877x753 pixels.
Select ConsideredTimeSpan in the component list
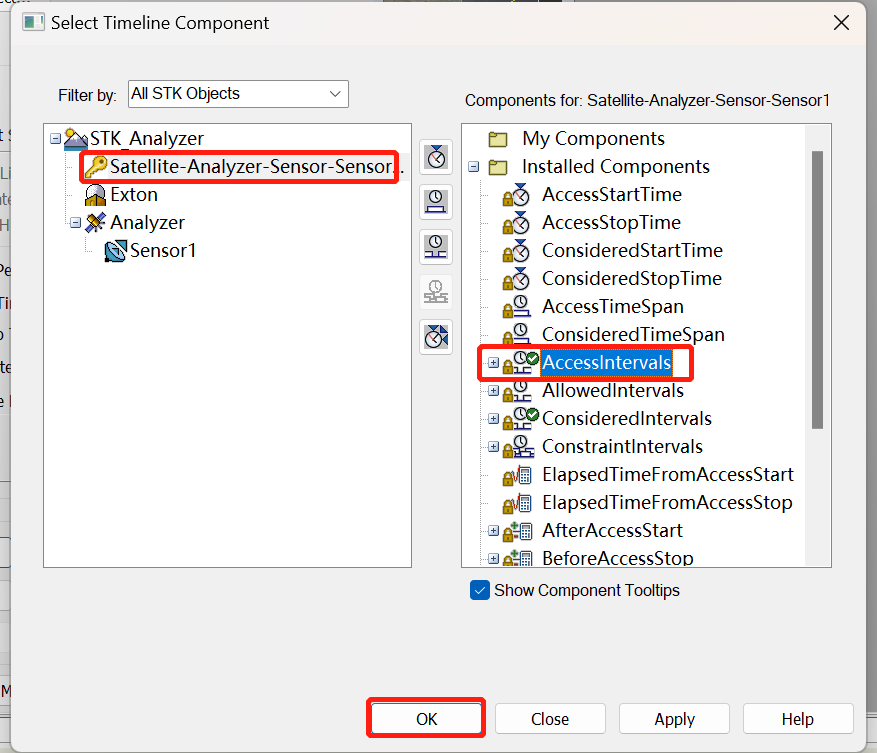tap(632, 335)
